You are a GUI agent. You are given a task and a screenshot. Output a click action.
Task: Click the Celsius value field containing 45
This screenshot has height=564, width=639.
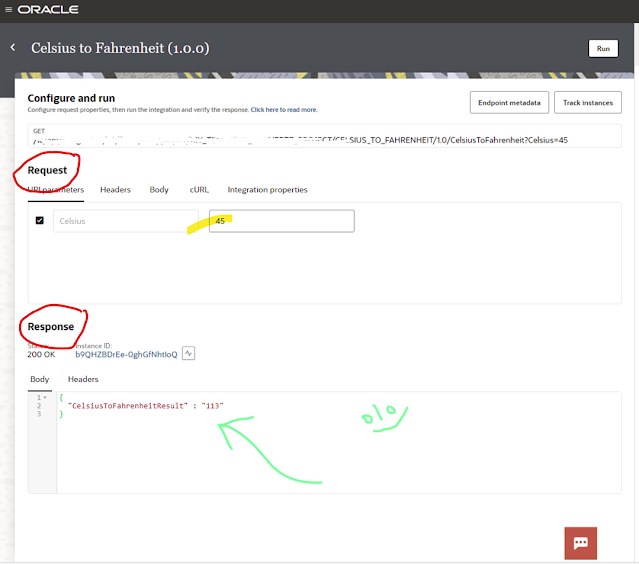[x=281, y=220]
